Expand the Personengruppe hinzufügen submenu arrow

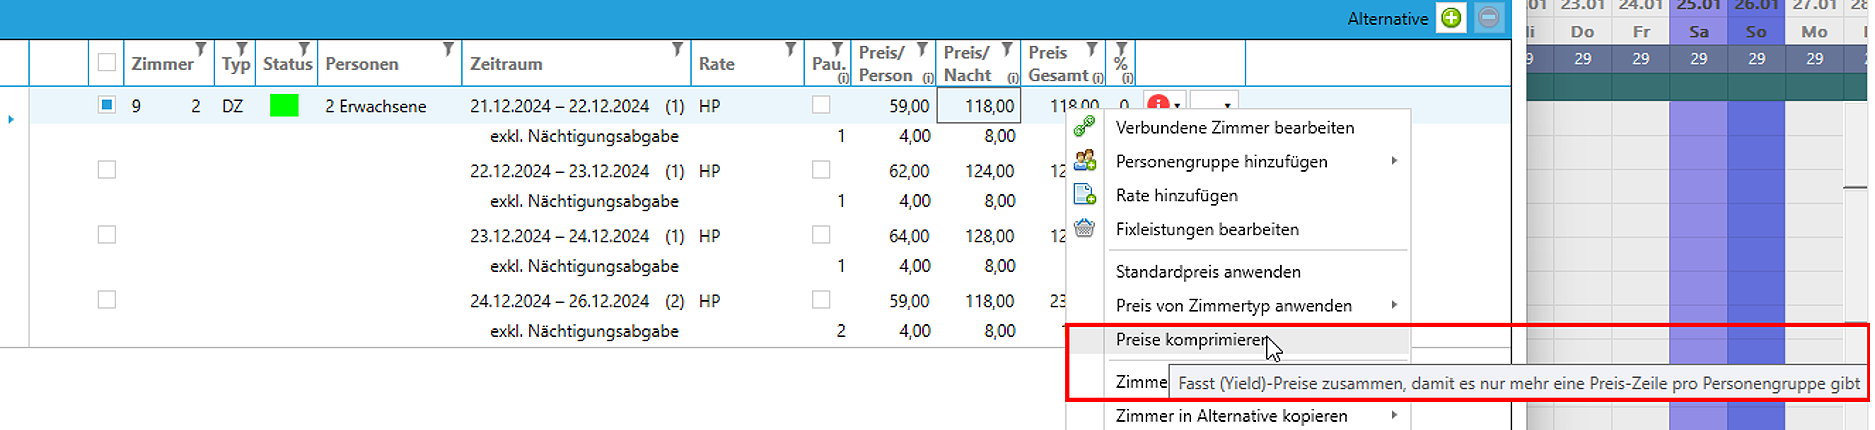tap(1394, 161)
